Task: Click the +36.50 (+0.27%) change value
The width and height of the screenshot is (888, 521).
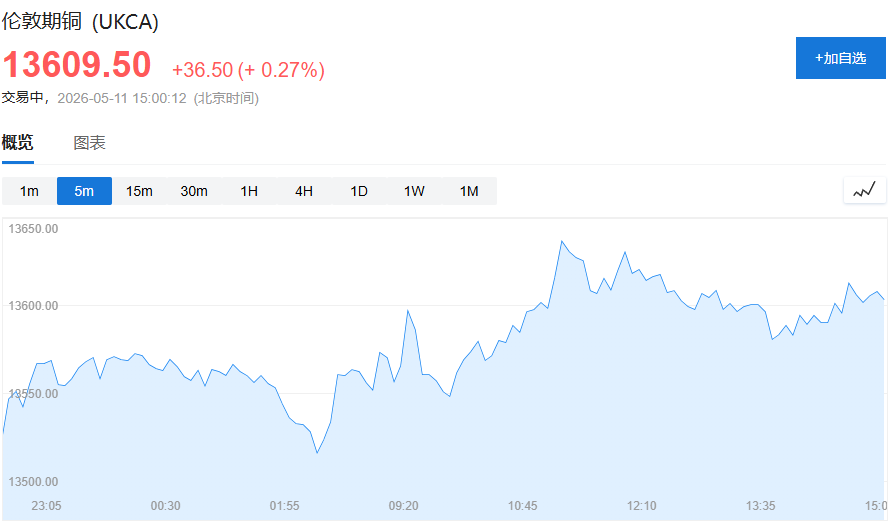Action: (249, 70)
